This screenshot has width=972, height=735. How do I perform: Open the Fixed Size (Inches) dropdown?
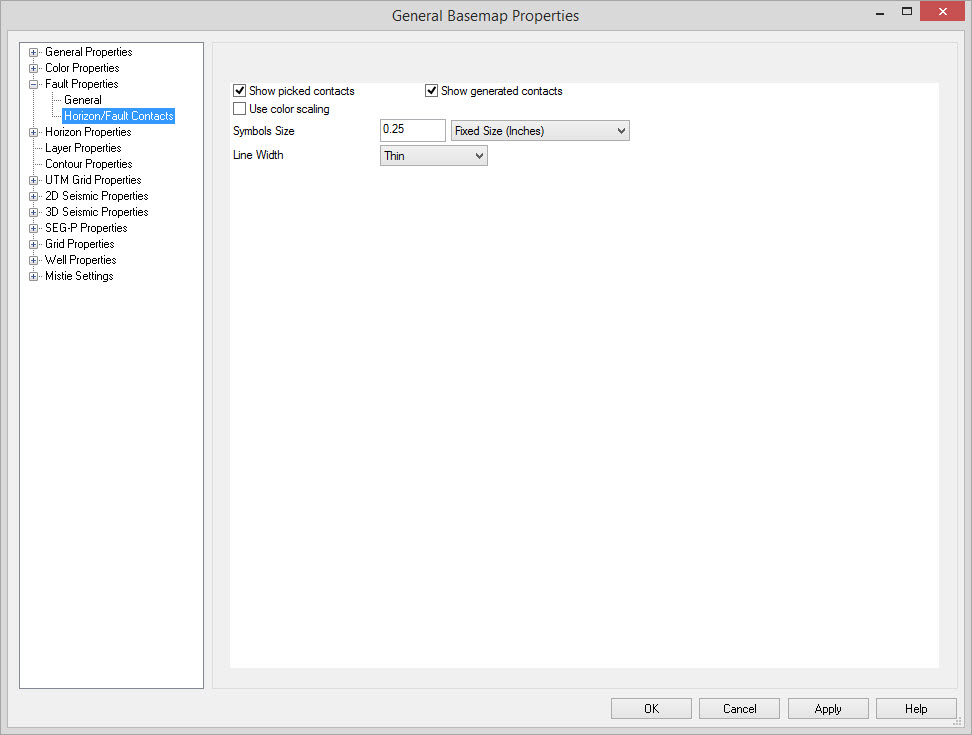[x=540, y=131]
